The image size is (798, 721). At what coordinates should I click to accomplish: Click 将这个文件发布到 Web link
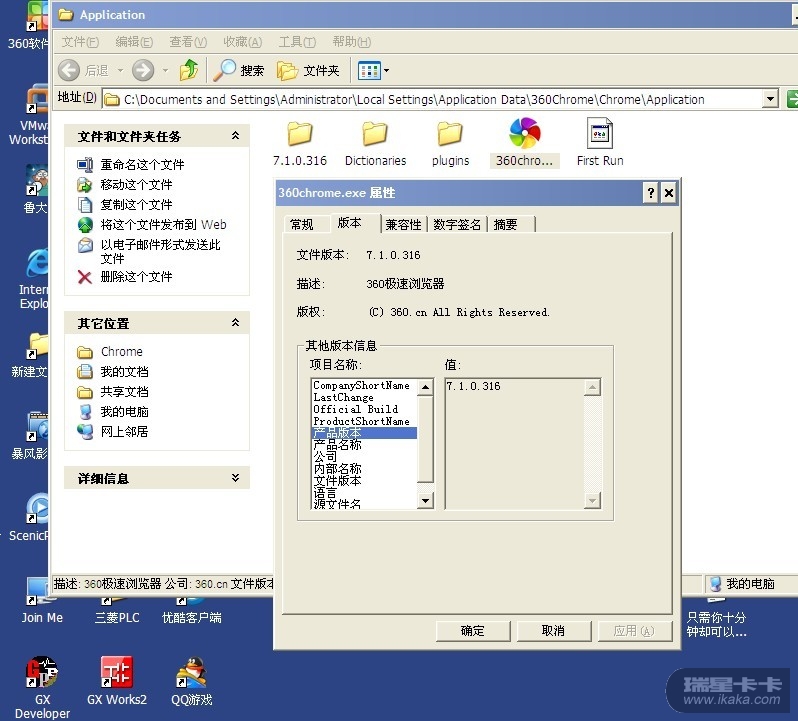163,224
